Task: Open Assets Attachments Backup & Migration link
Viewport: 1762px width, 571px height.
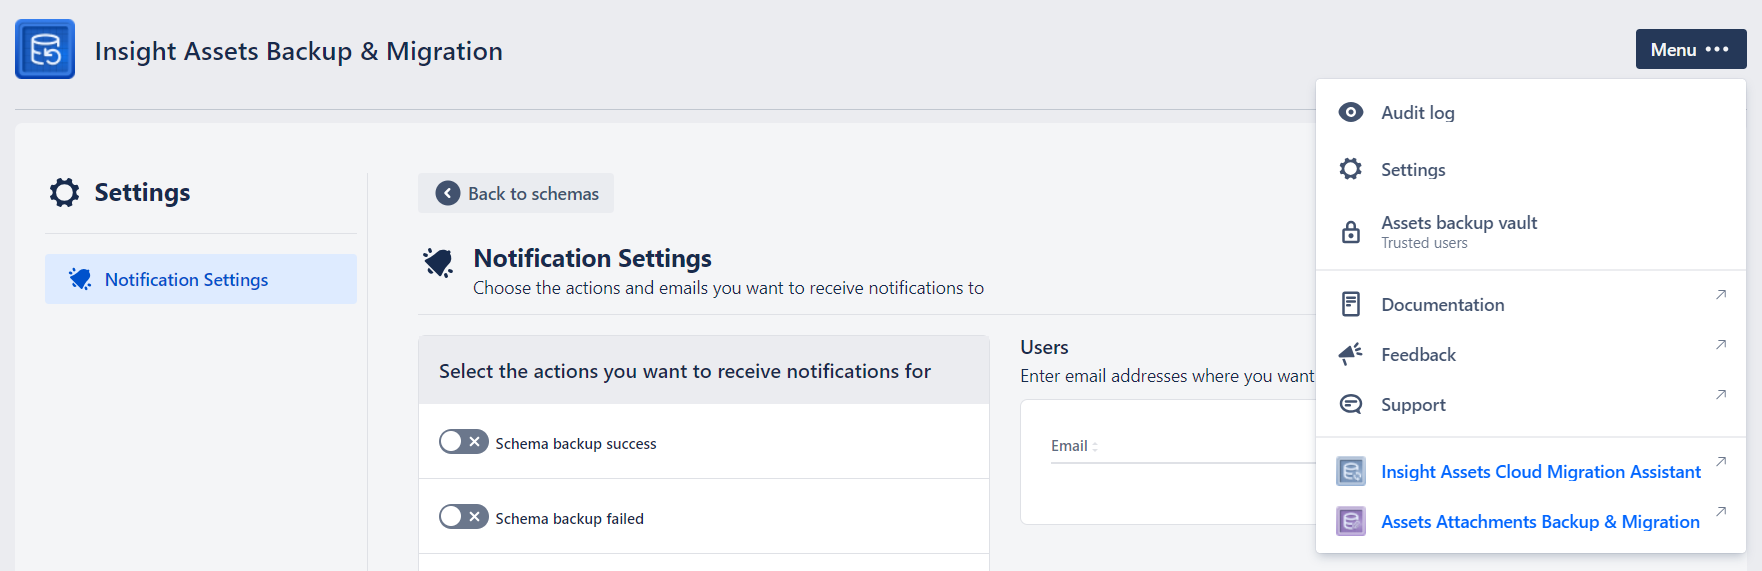Action: (1540, 522)
